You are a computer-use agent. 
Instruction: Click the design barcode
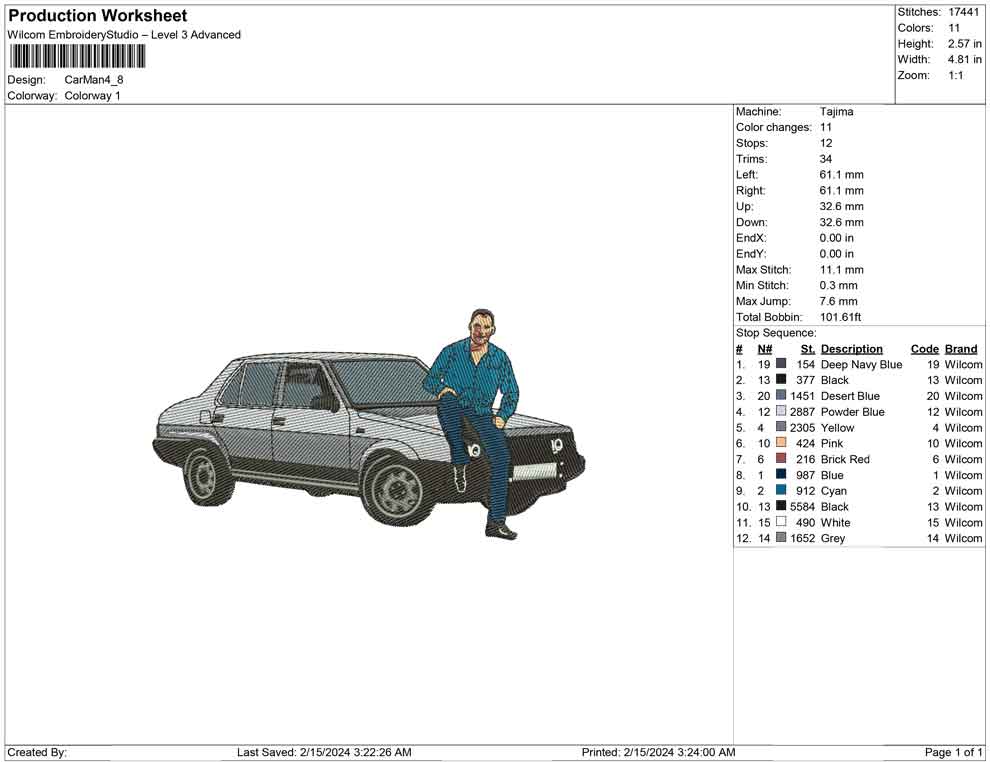click(x=77, y=58)
